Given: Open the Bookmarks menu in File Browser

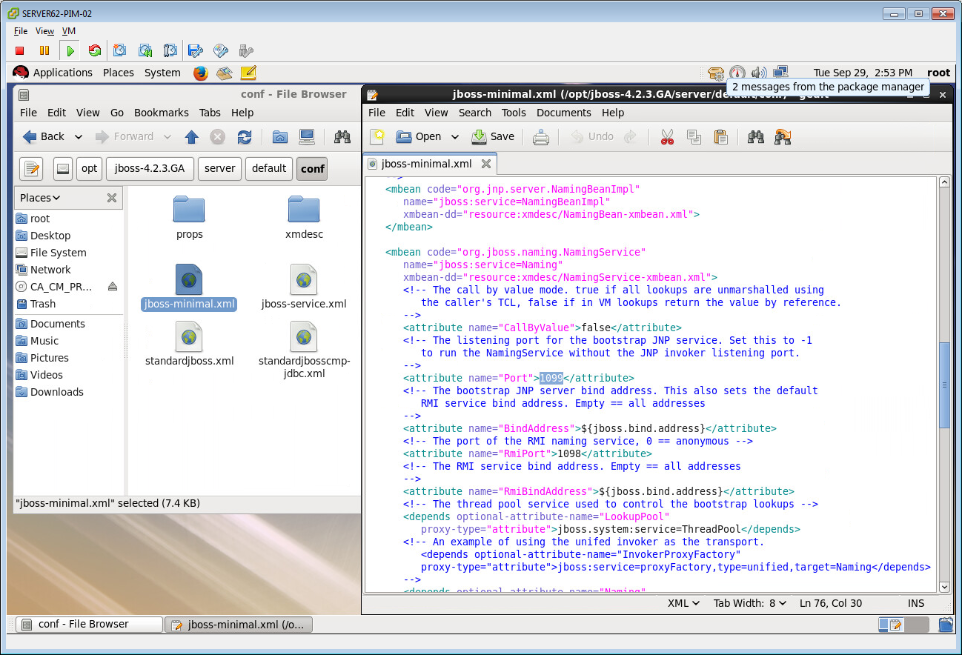Looking at the screenshot, I should [x=161, y=113].
